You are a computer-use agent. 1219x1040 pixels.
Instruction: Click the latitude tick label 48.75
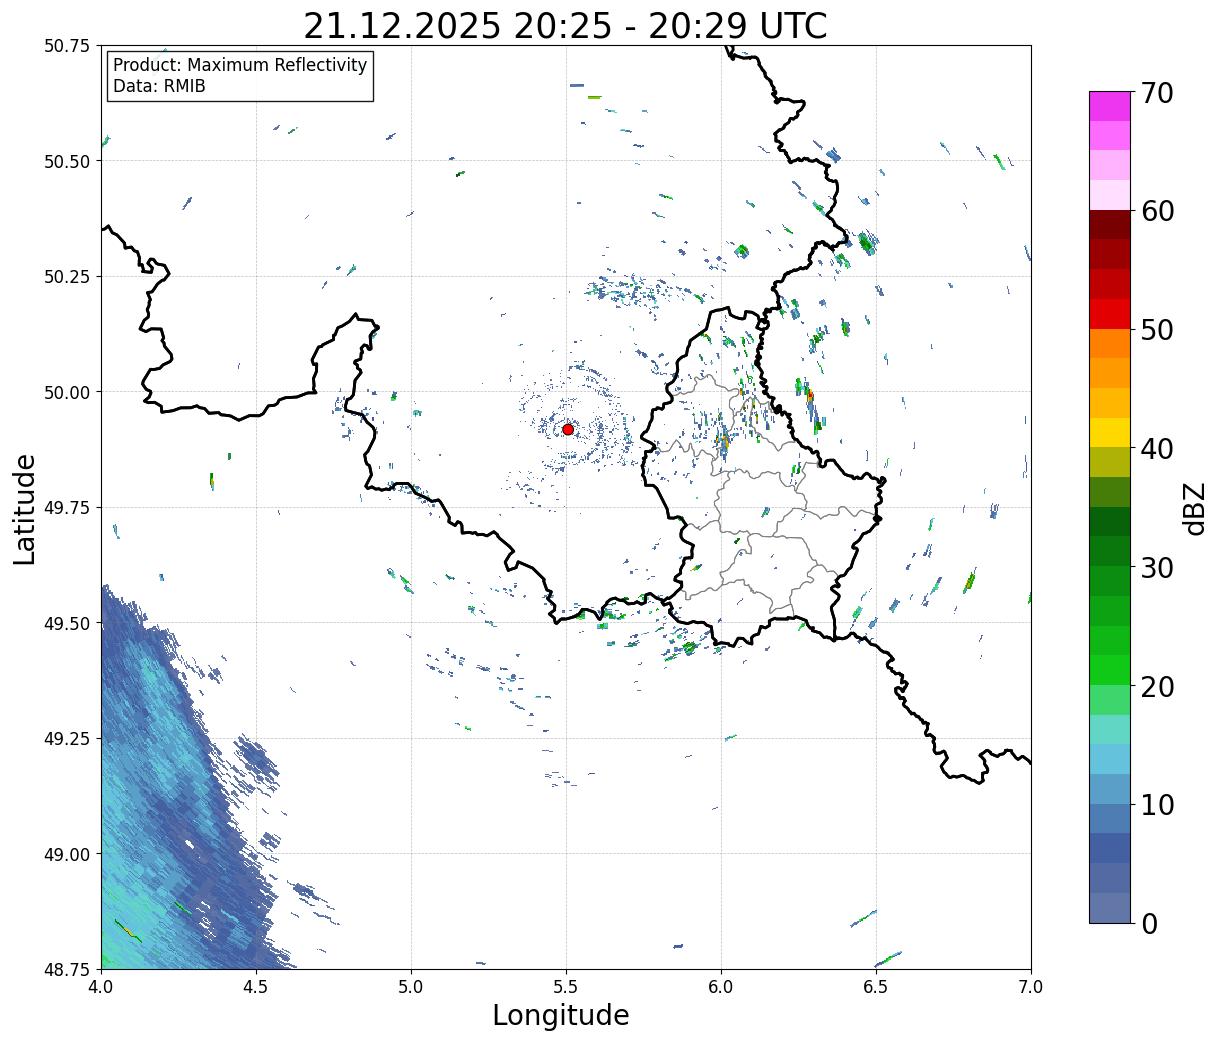tap(68, 969)
